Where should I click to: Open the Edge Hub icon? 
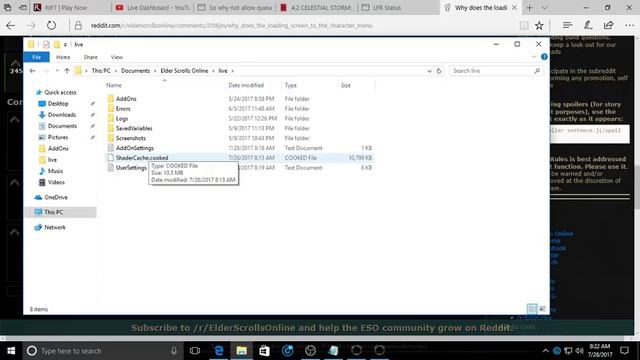567,25
